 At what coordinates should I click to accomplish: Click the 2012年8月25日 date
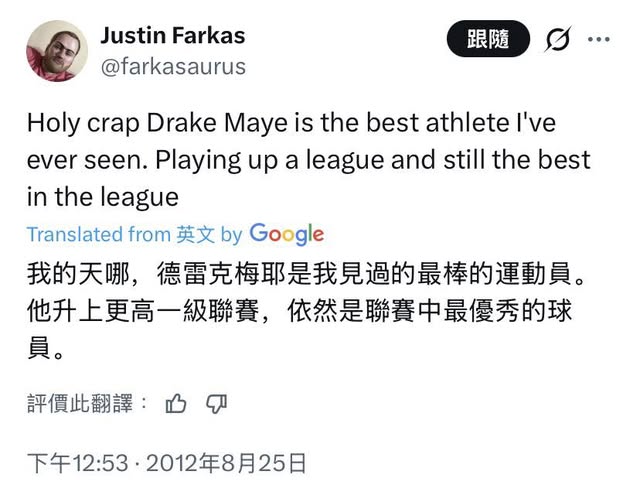[x=226, y=463]
